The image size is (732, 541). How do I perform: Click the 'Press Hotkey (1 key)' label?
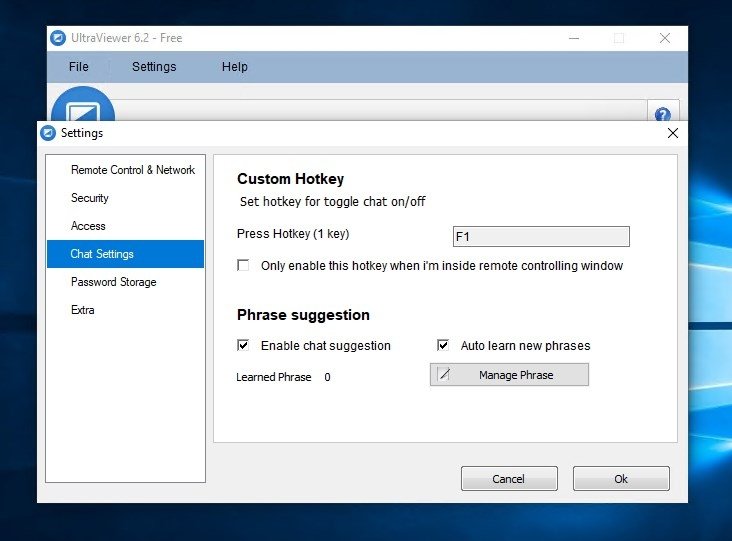point(293,233)
